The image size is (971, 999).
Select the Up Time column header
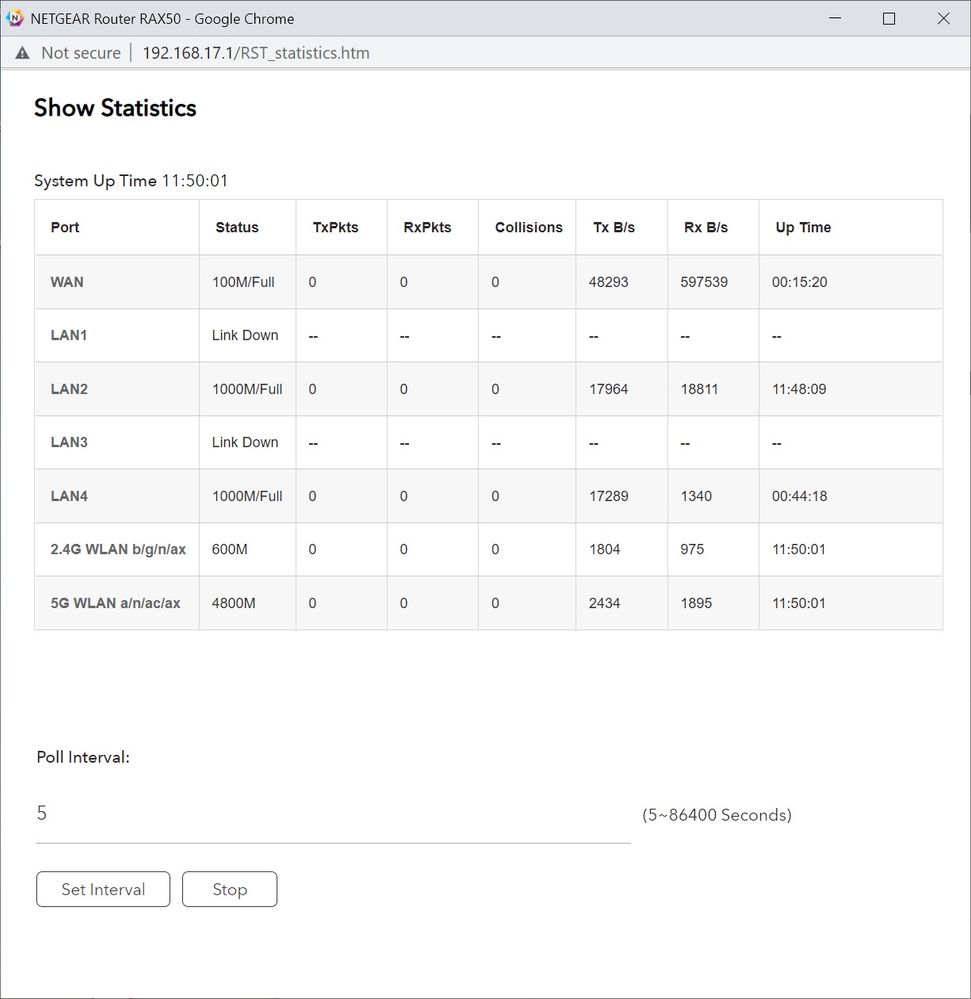803,228
